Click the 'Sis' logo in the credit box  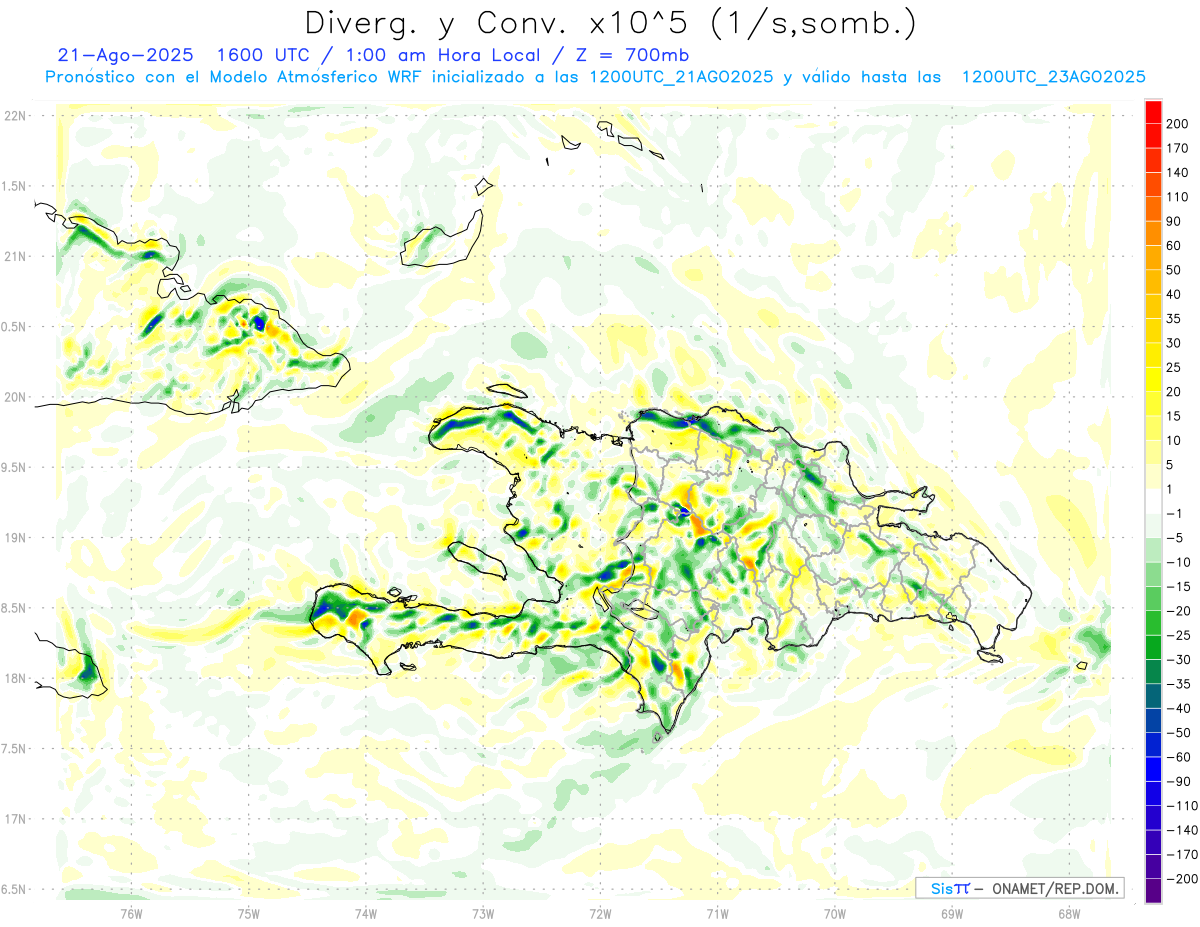point(942,888)
